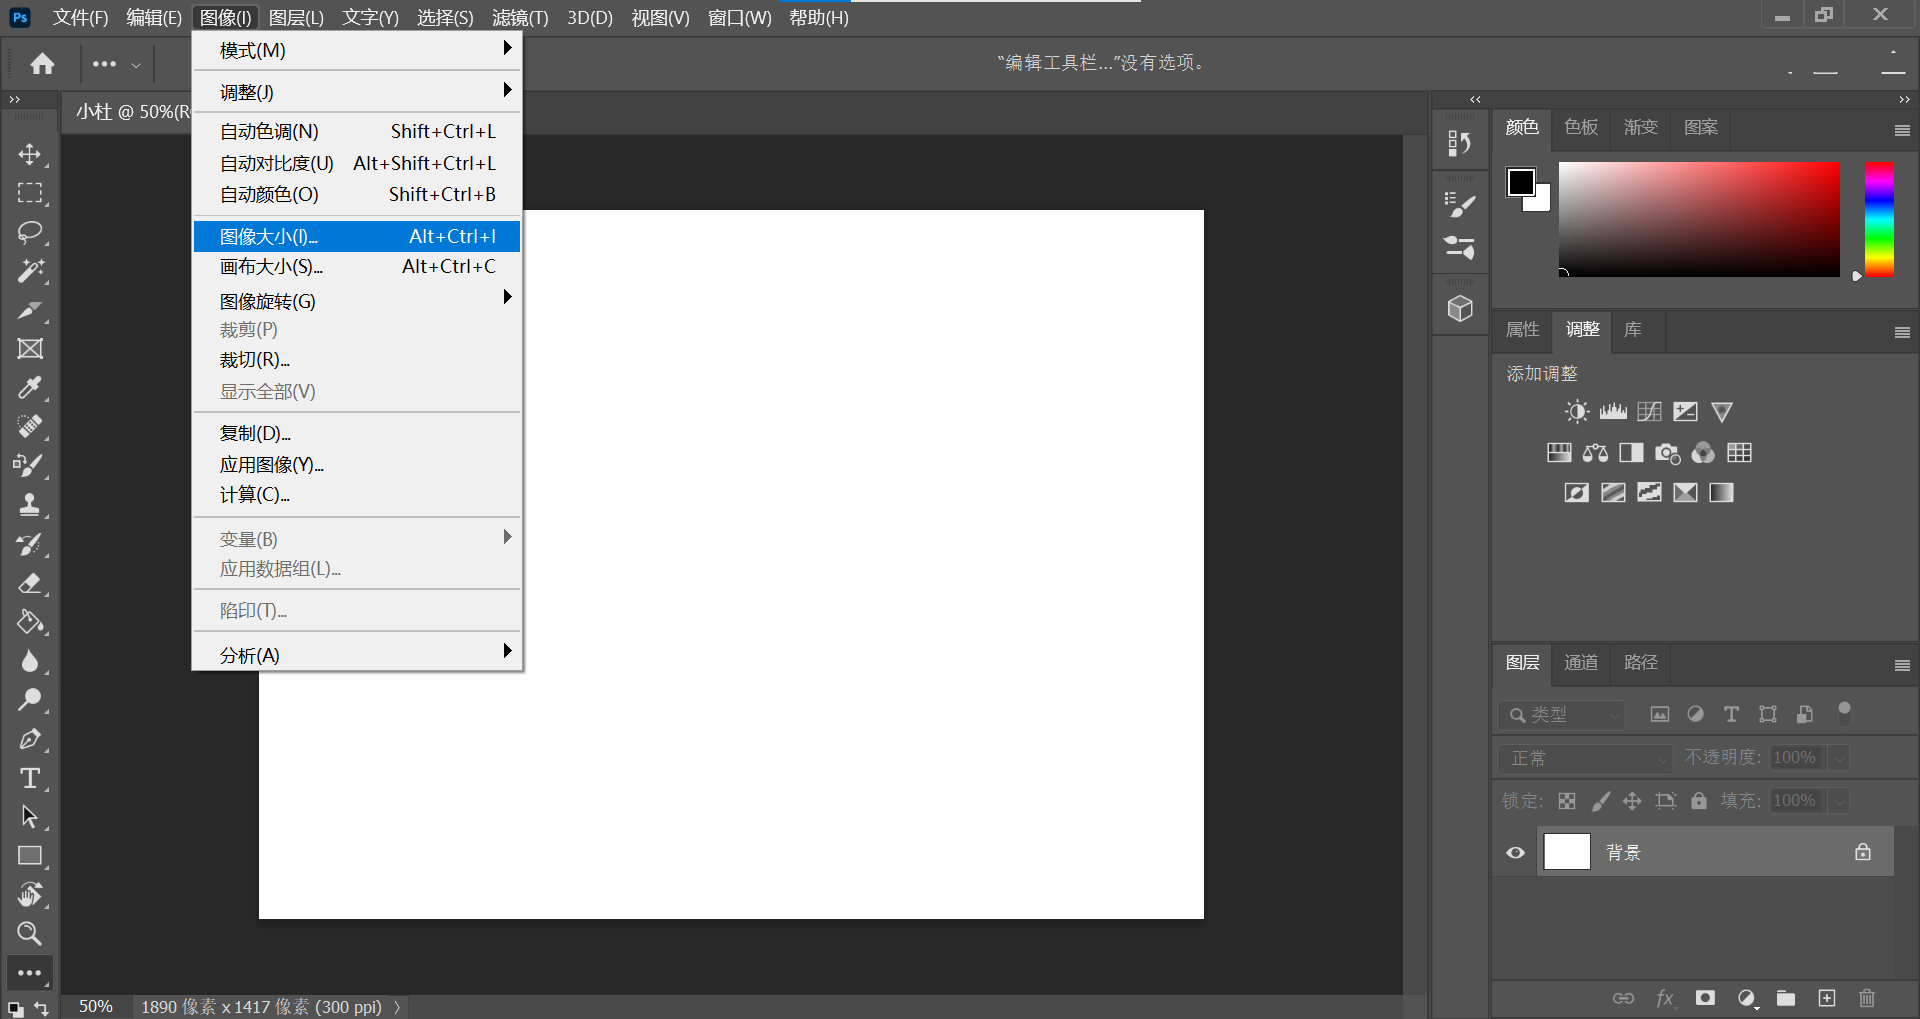
Task: Toggle visibility of 背景 layer
Action: [x=1516, y=853]
